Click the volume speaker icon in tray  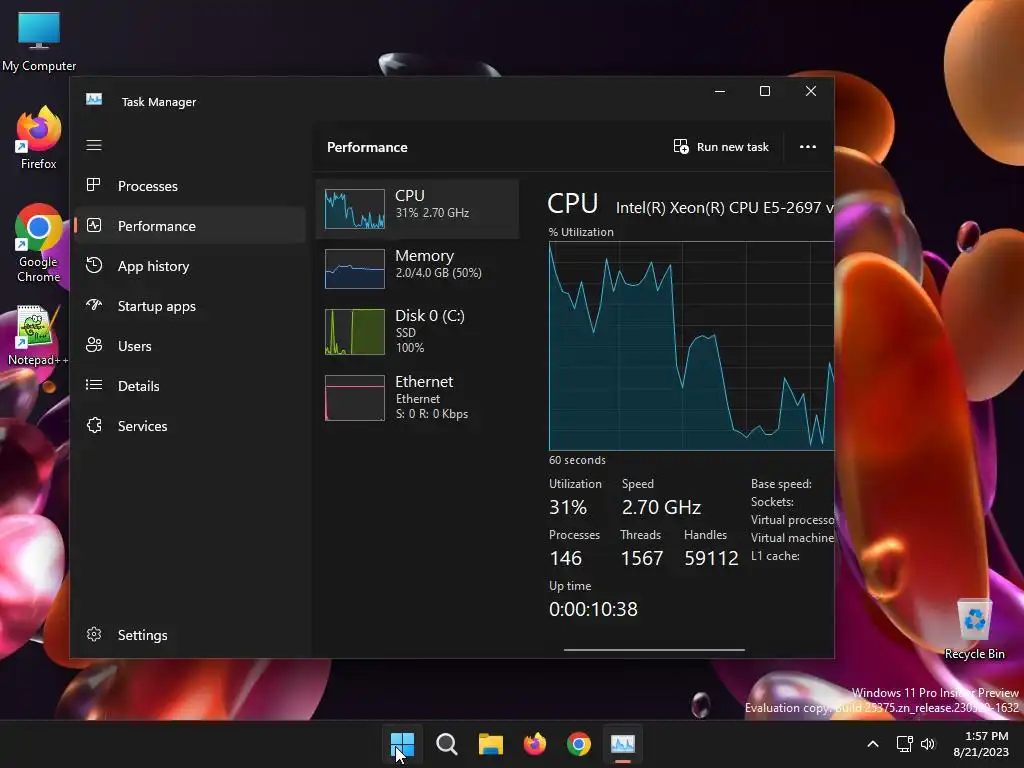(x=928, y=744)
